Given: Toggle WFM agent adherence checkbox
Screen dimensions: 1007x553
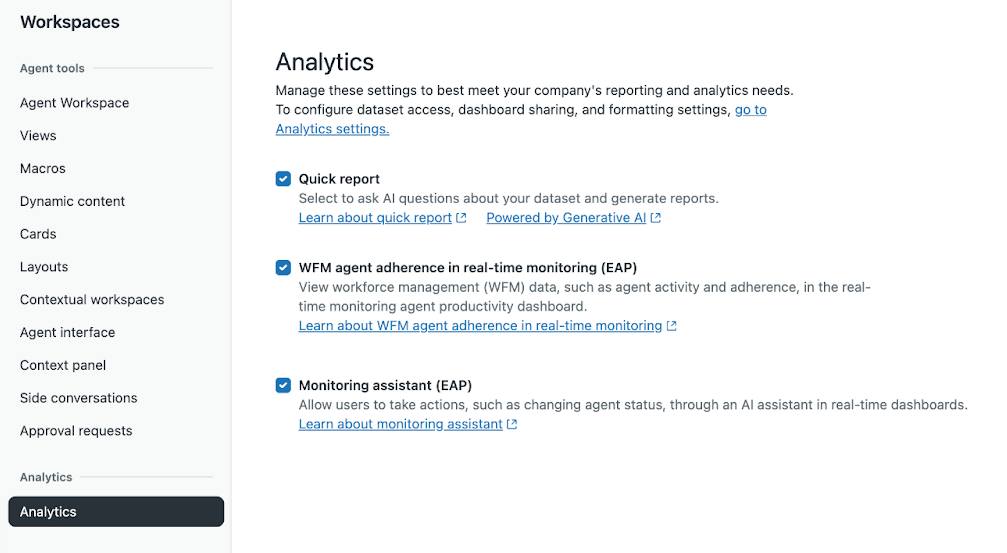Looking at the screenshot, I should pos(283,268).
